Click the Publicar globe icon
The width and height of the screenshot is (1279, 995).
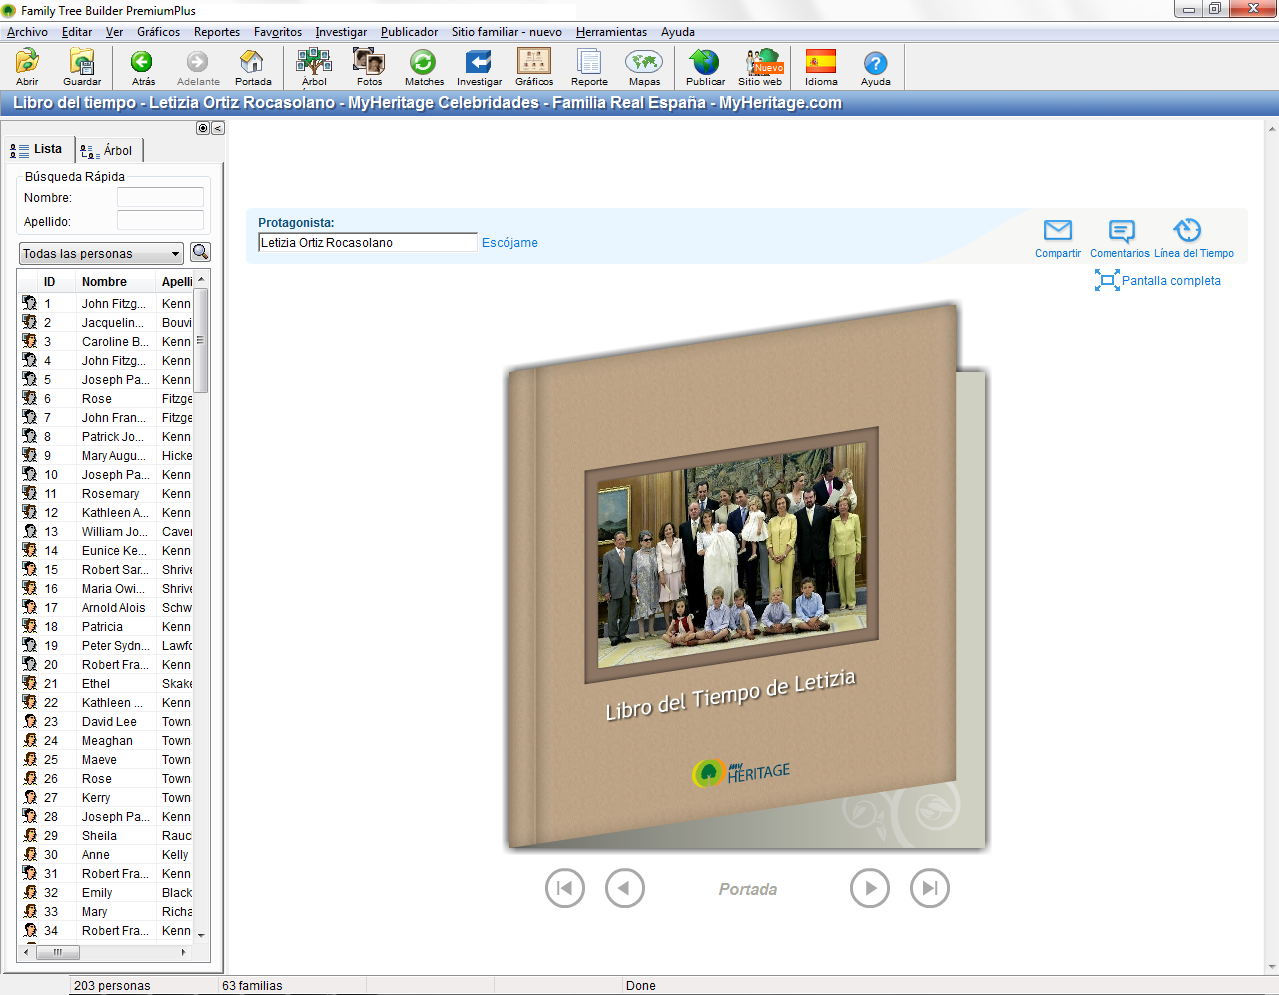coord(705,67)
